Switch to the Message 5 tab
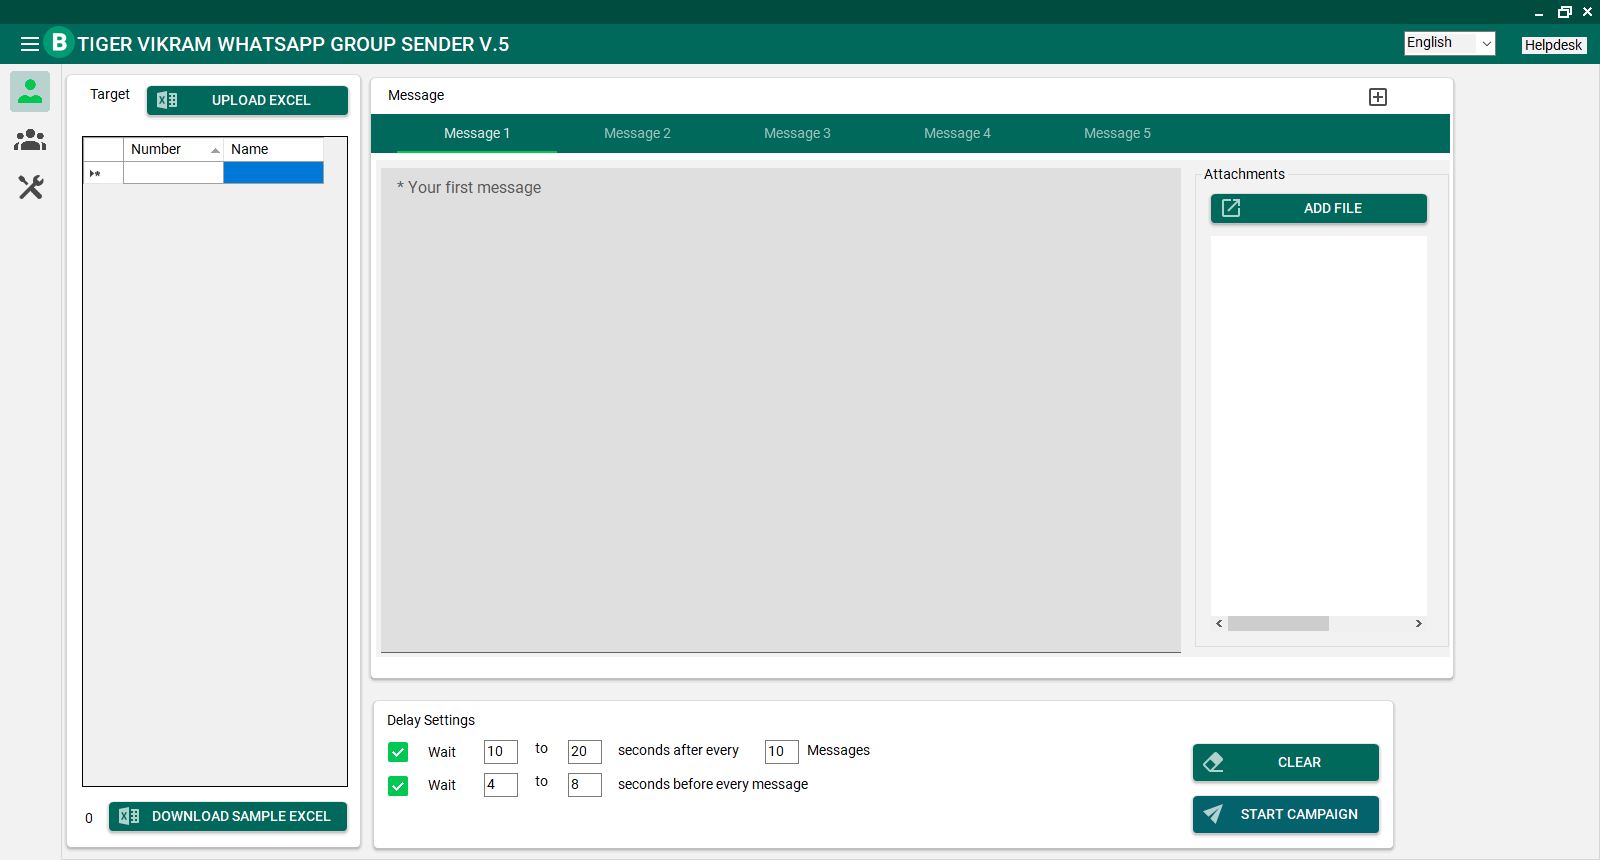This screenshot has width=1600, height=860. pos(1117,133)
